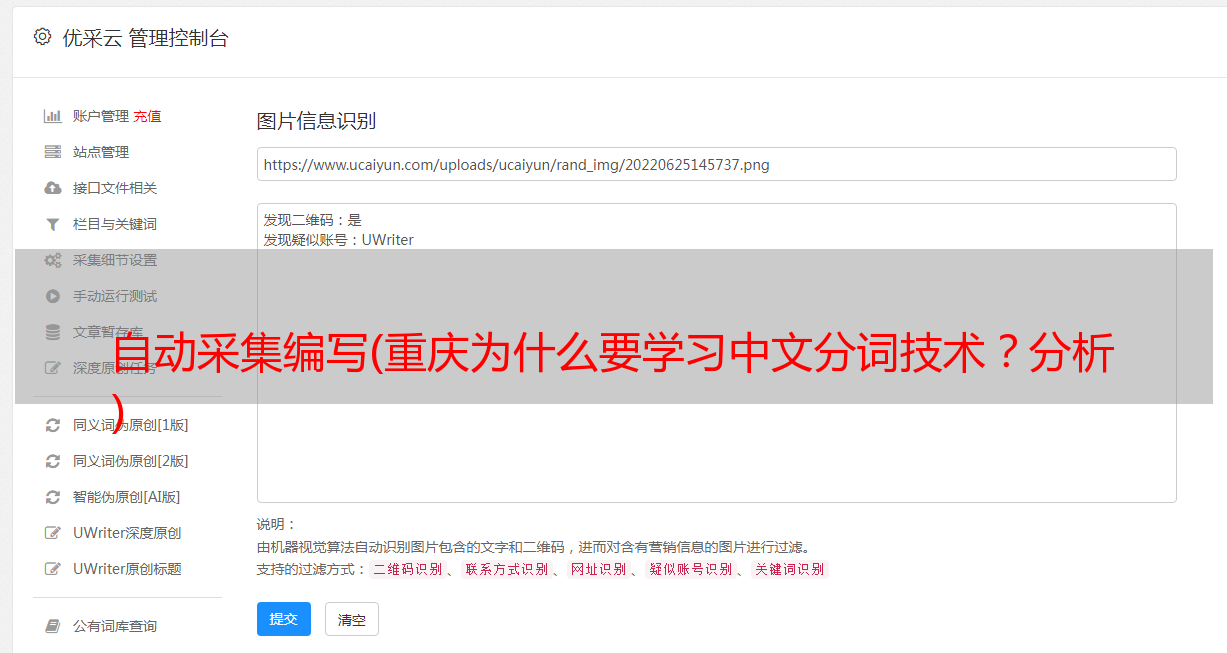Click the edit icon for UWriter深度原创
This screenshot has width=1227, height=653.
[x=53, y=533]
